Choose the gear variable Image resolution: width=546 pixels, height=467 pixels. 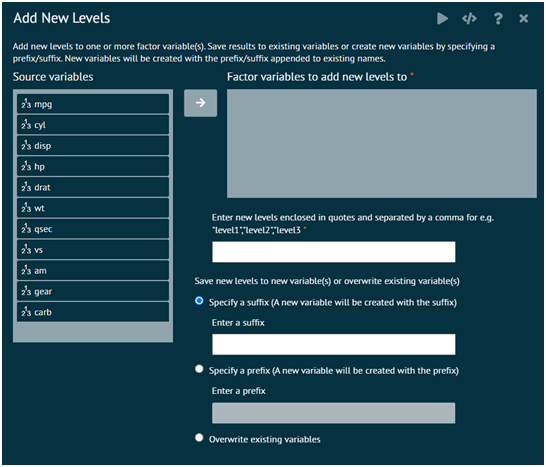93,291
